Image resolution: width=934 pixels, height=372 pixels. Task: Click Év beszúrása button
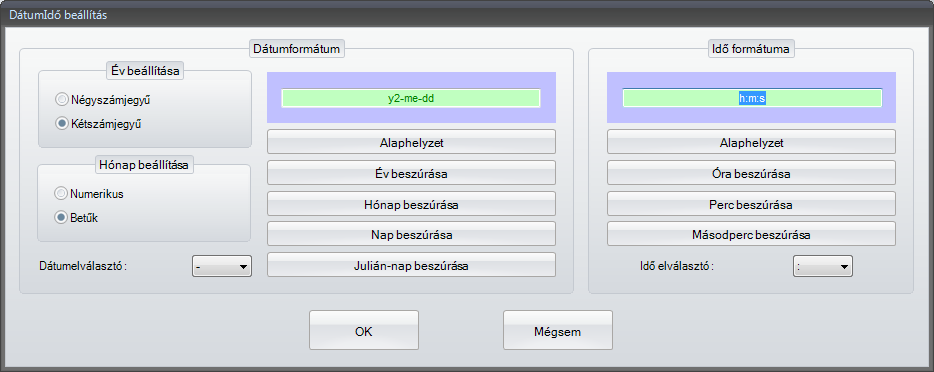411,174
